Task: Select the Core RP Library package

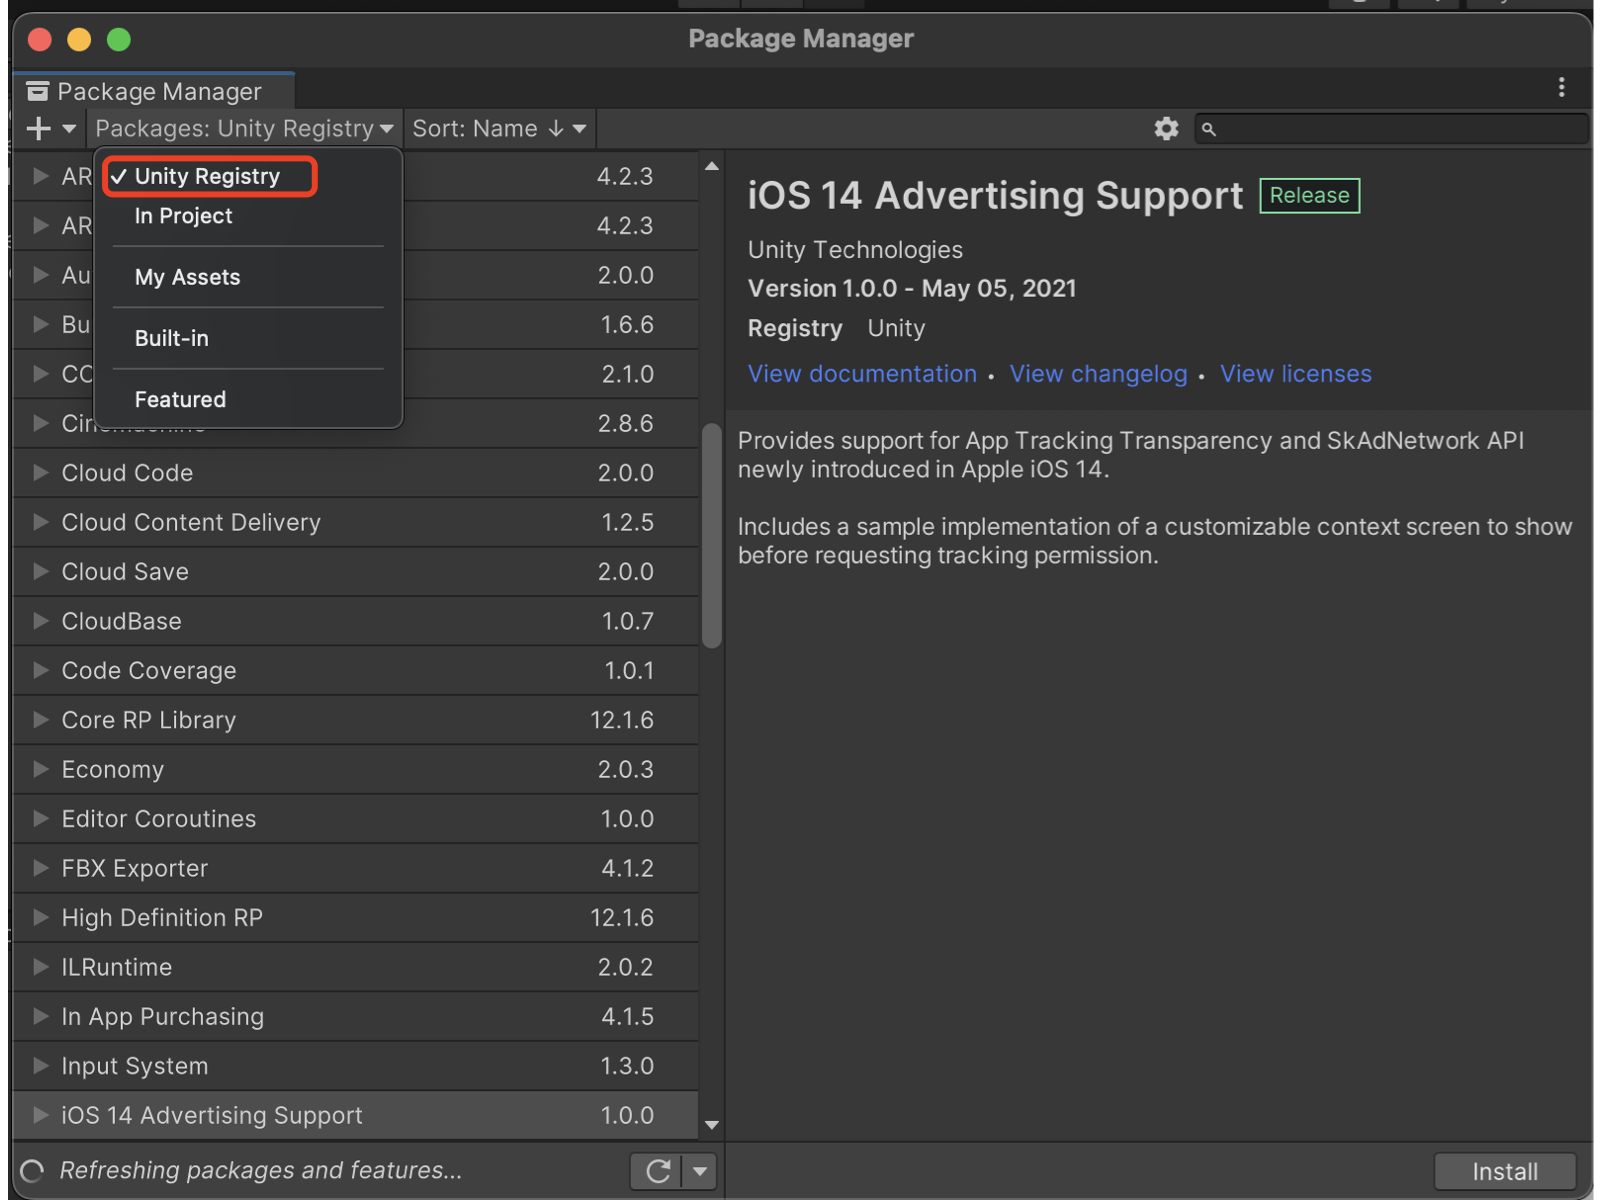Action: click(356, 720)
